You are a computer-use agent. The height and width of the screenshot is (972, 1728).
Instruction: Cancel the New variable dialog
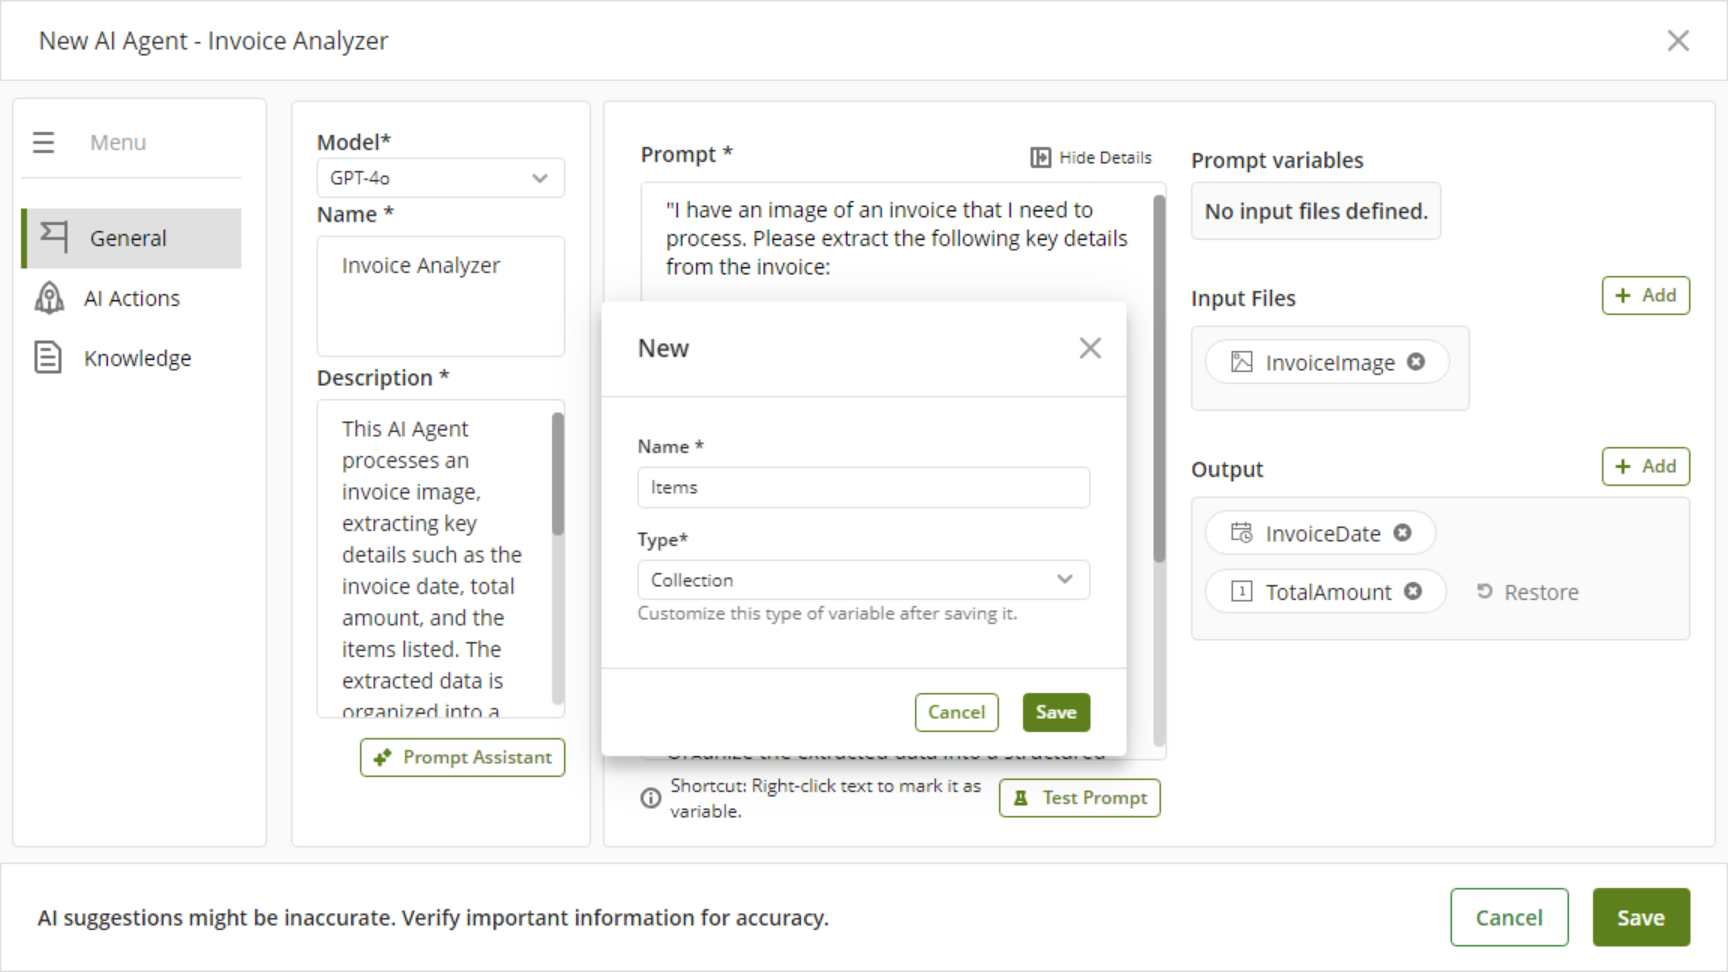coord(956,712)
